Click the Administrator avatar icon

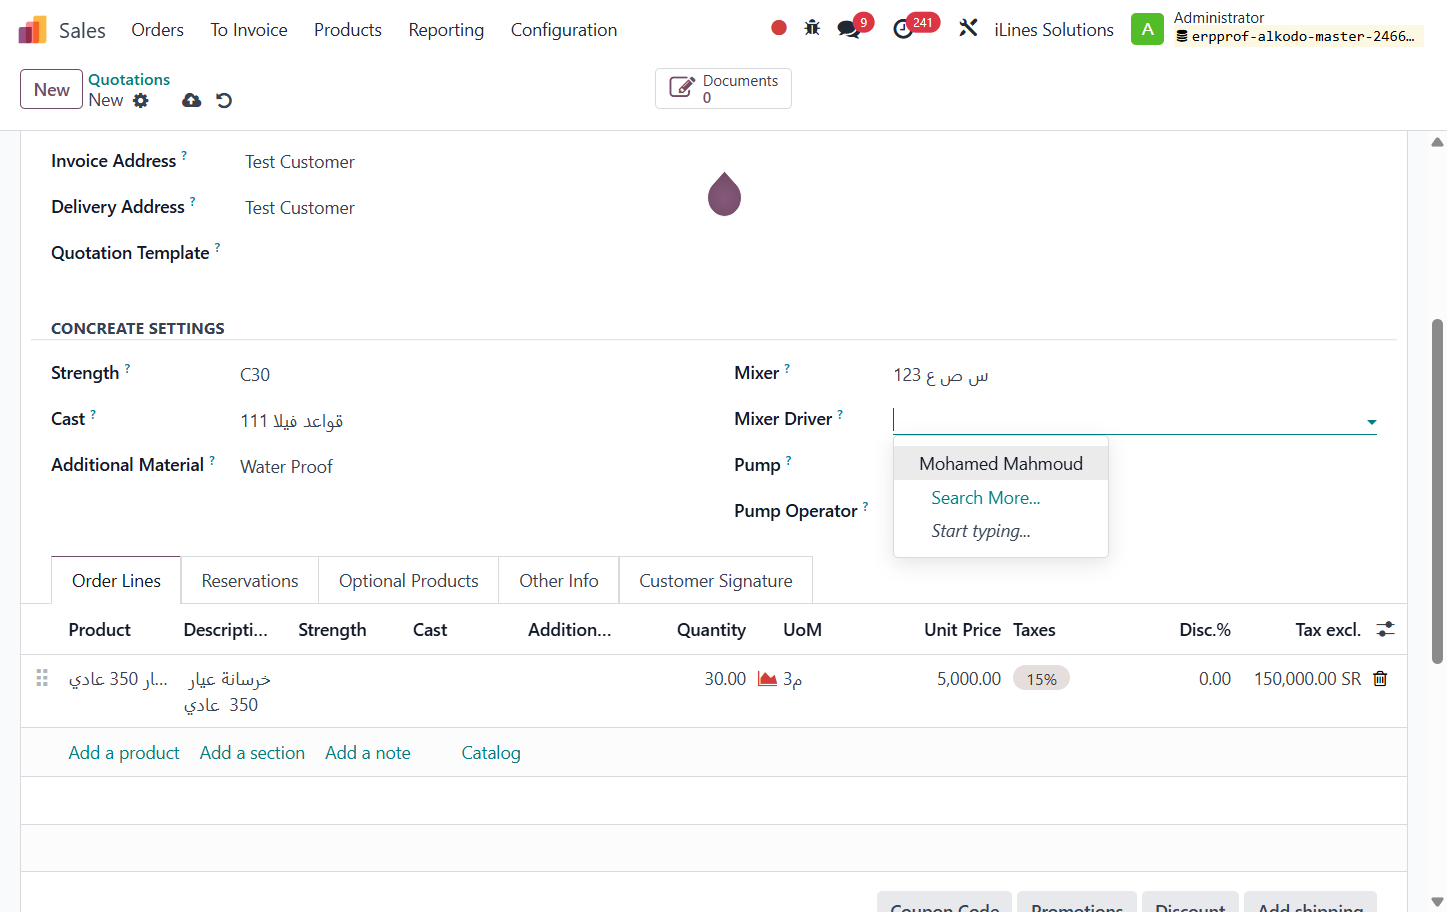tap(1147, 29)
